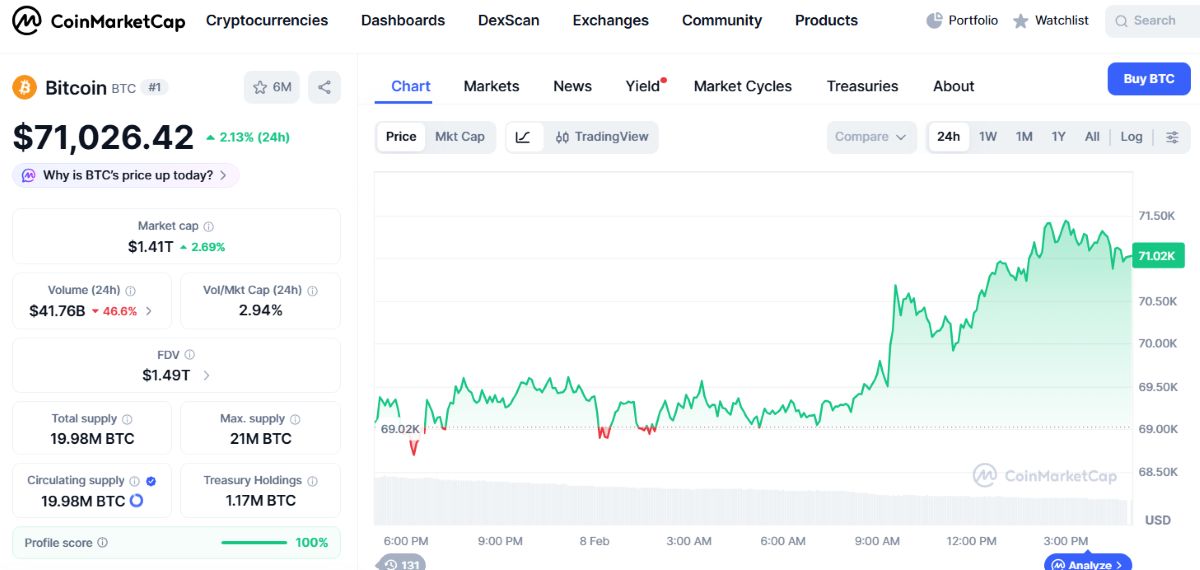Screen dimensions: 1200x570
Task: Switch chart to Price view
Action: 401,137
